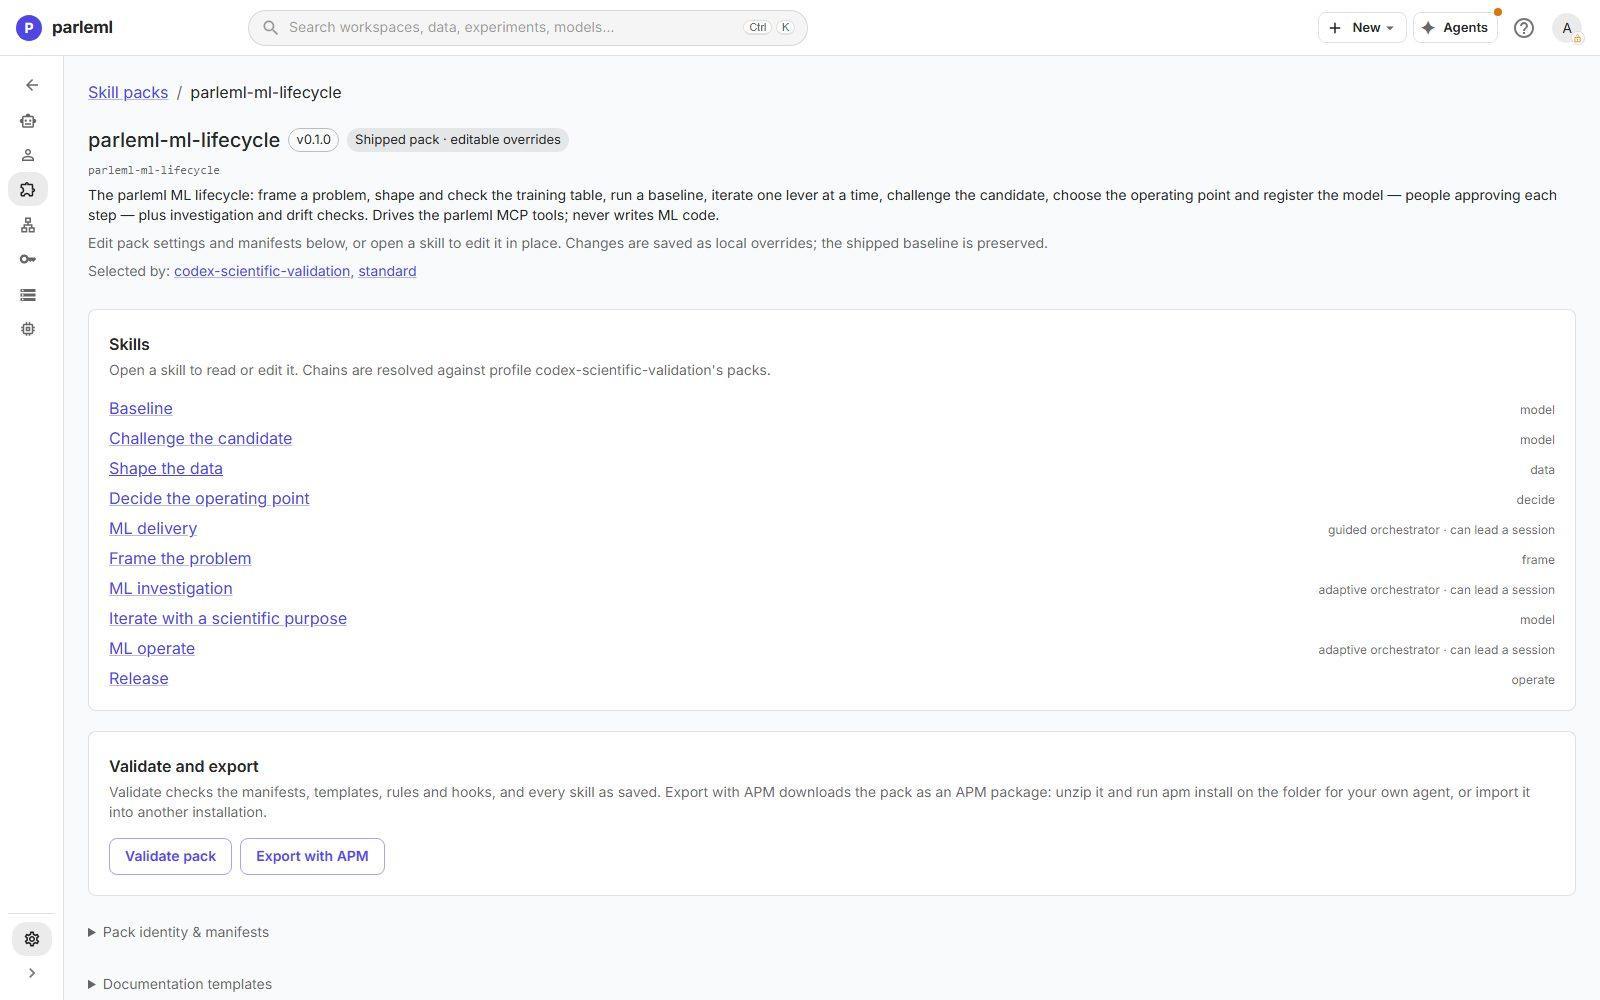Open the Baseline skill

[141, 408]
